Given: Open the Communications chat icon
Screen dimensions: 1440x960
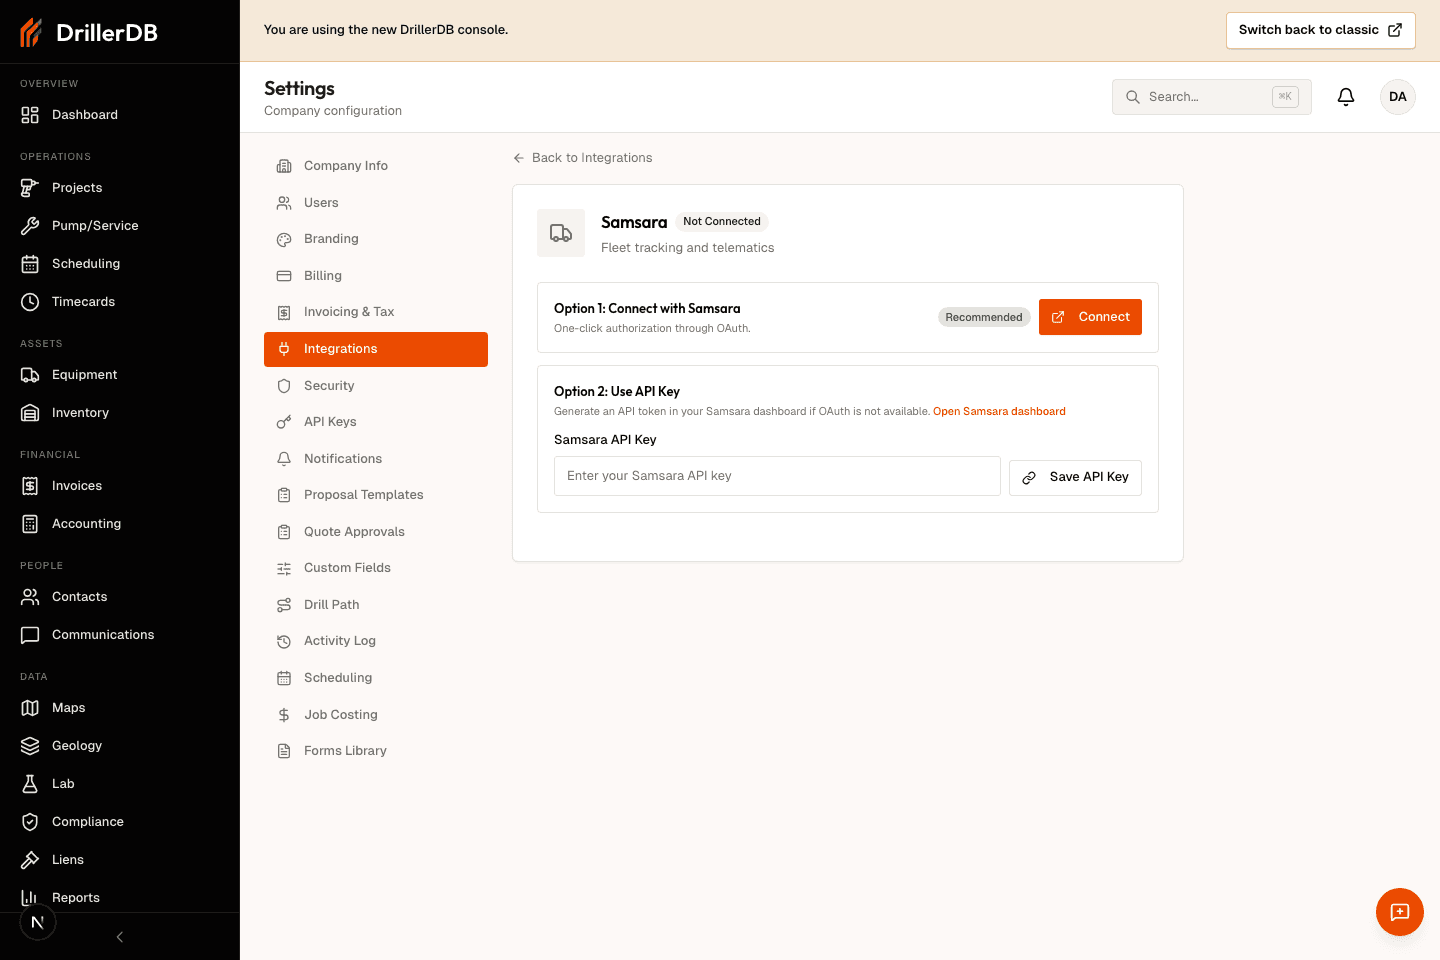Looking at the screenshot, I should [x=30, y=635].
